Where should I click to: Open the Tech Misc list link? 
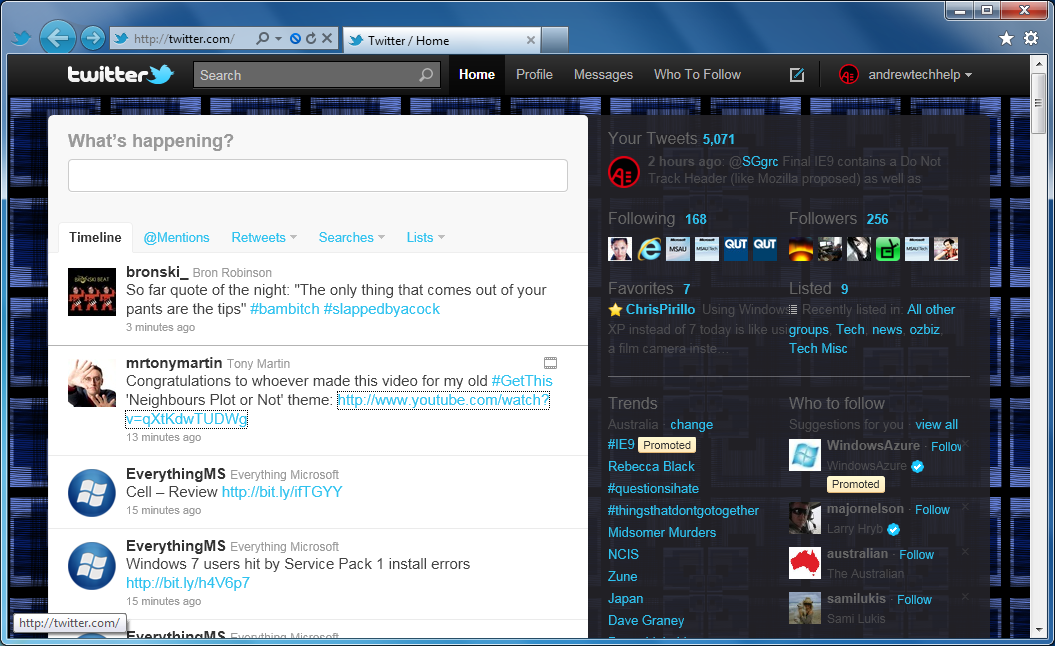click(x=818, y=349)
